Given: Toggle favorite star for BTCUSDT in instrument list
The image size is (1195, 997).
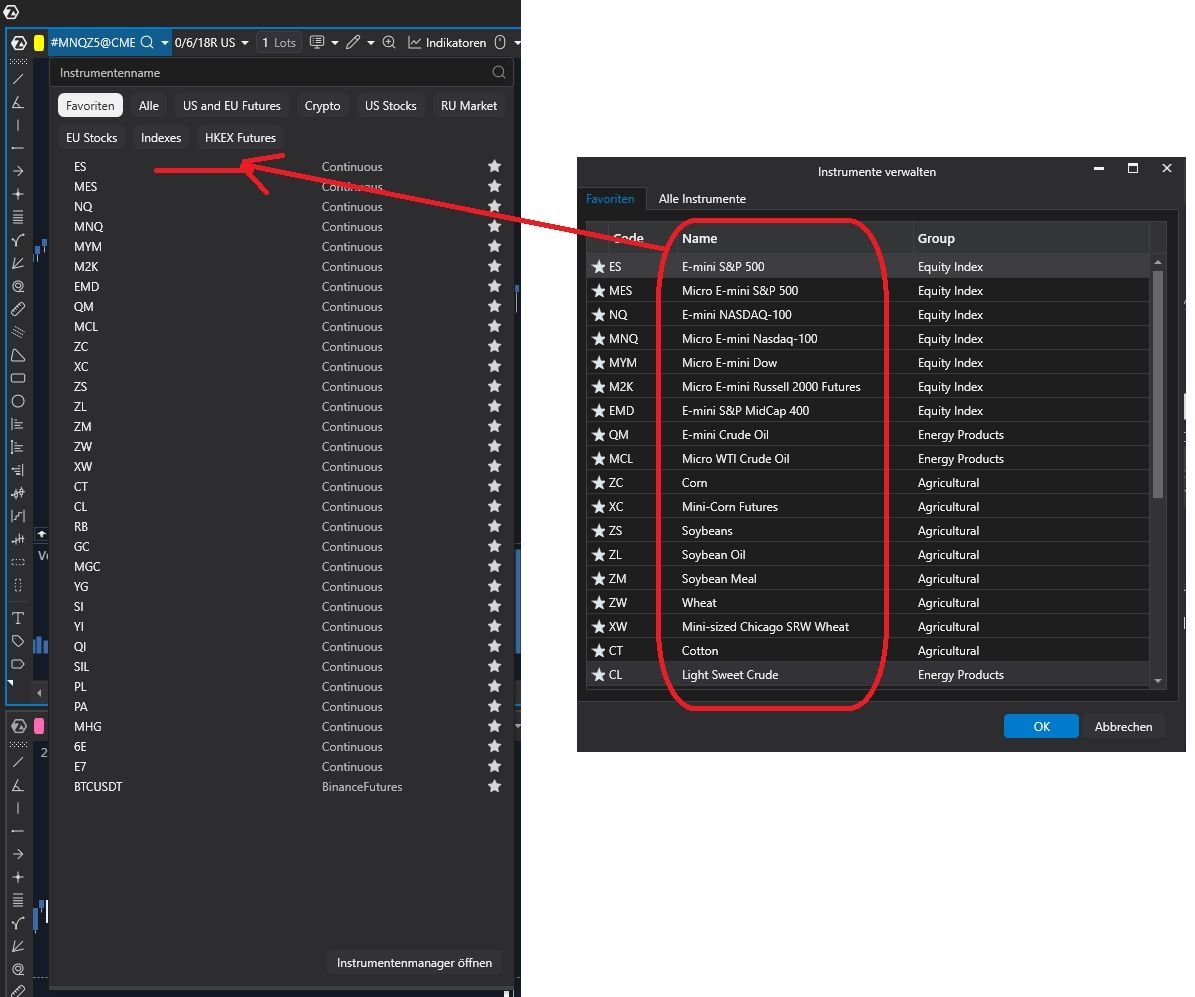Looking at the screenshot, I should point(495,786).
